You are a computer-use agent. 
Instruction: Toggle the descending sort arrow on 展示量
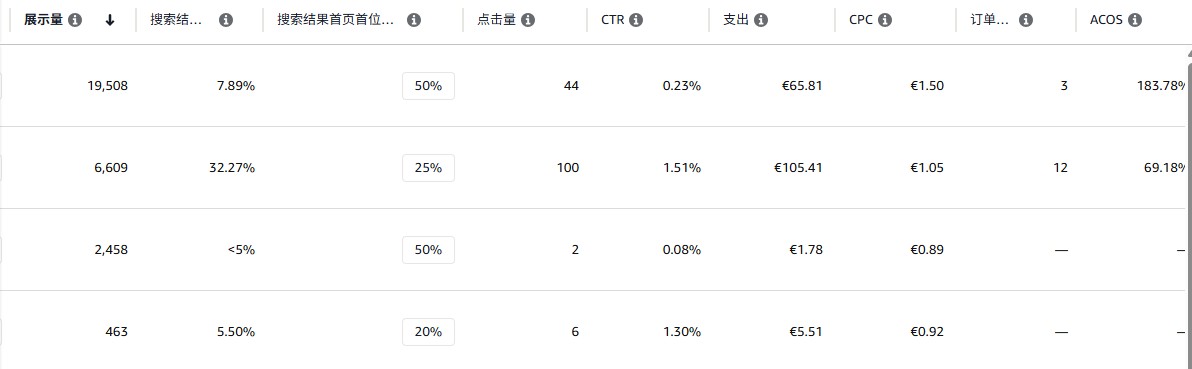[x=110, y=21]
